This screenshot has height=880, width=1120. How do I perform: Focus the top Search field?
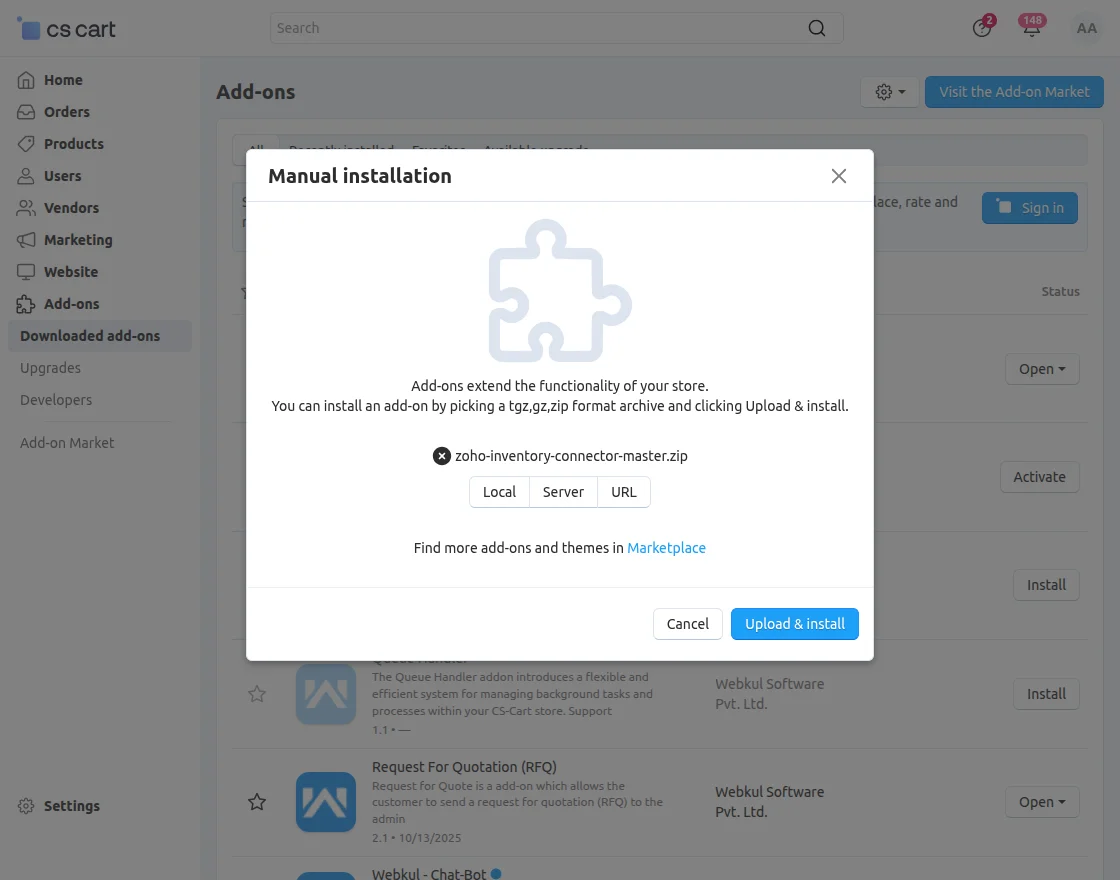(x=540, y=28)
